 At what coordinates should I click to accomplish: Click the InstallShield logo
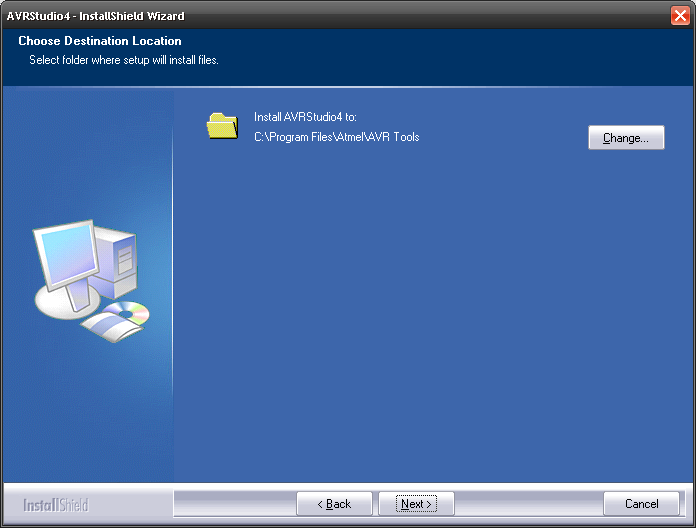pos(56,505)
